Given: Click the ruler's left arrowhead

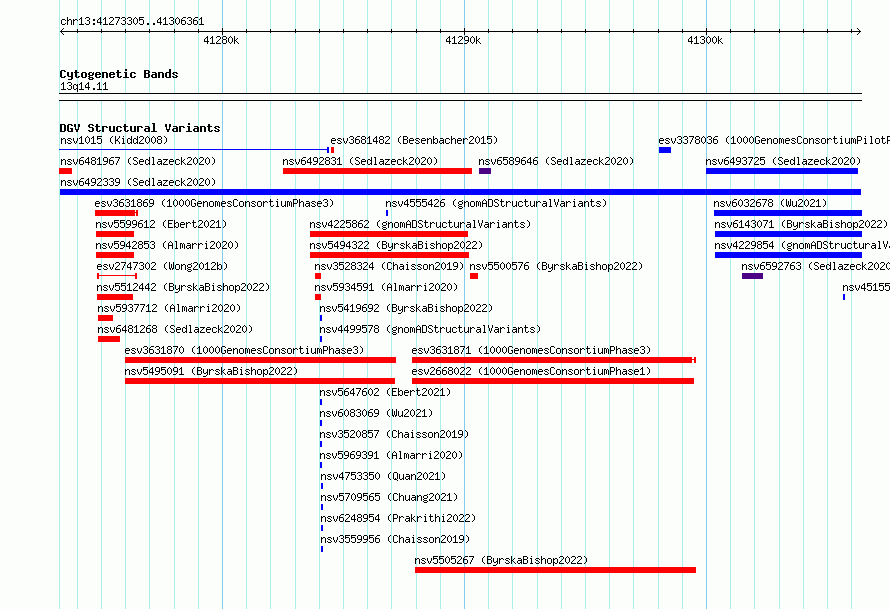Looking at the screenshot, I should pyautogui.click(x=62, y=31).
